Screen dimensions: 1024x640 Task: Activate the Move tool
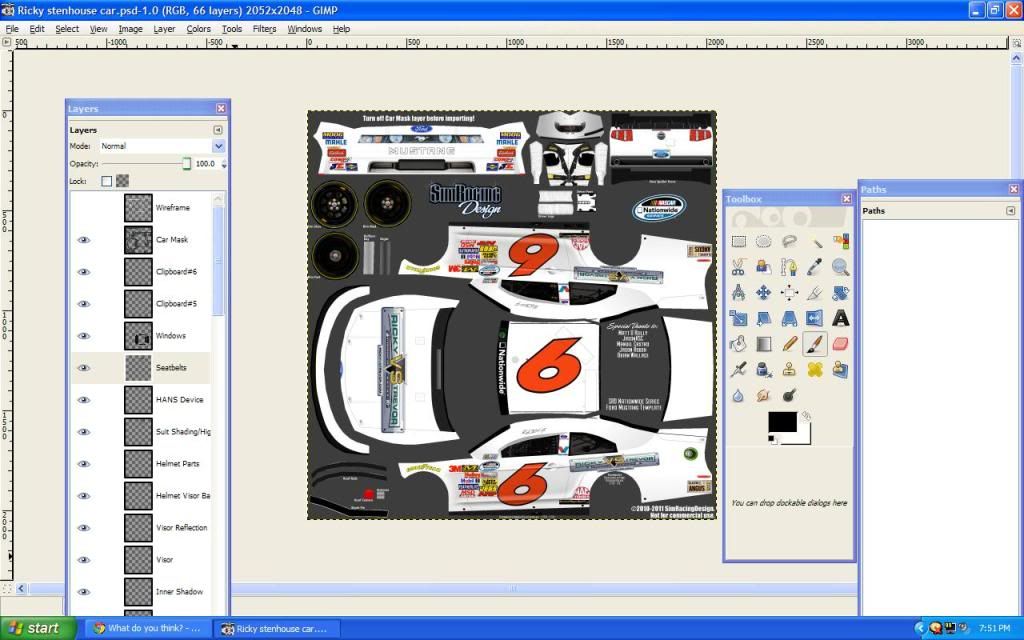click(764, 293)
